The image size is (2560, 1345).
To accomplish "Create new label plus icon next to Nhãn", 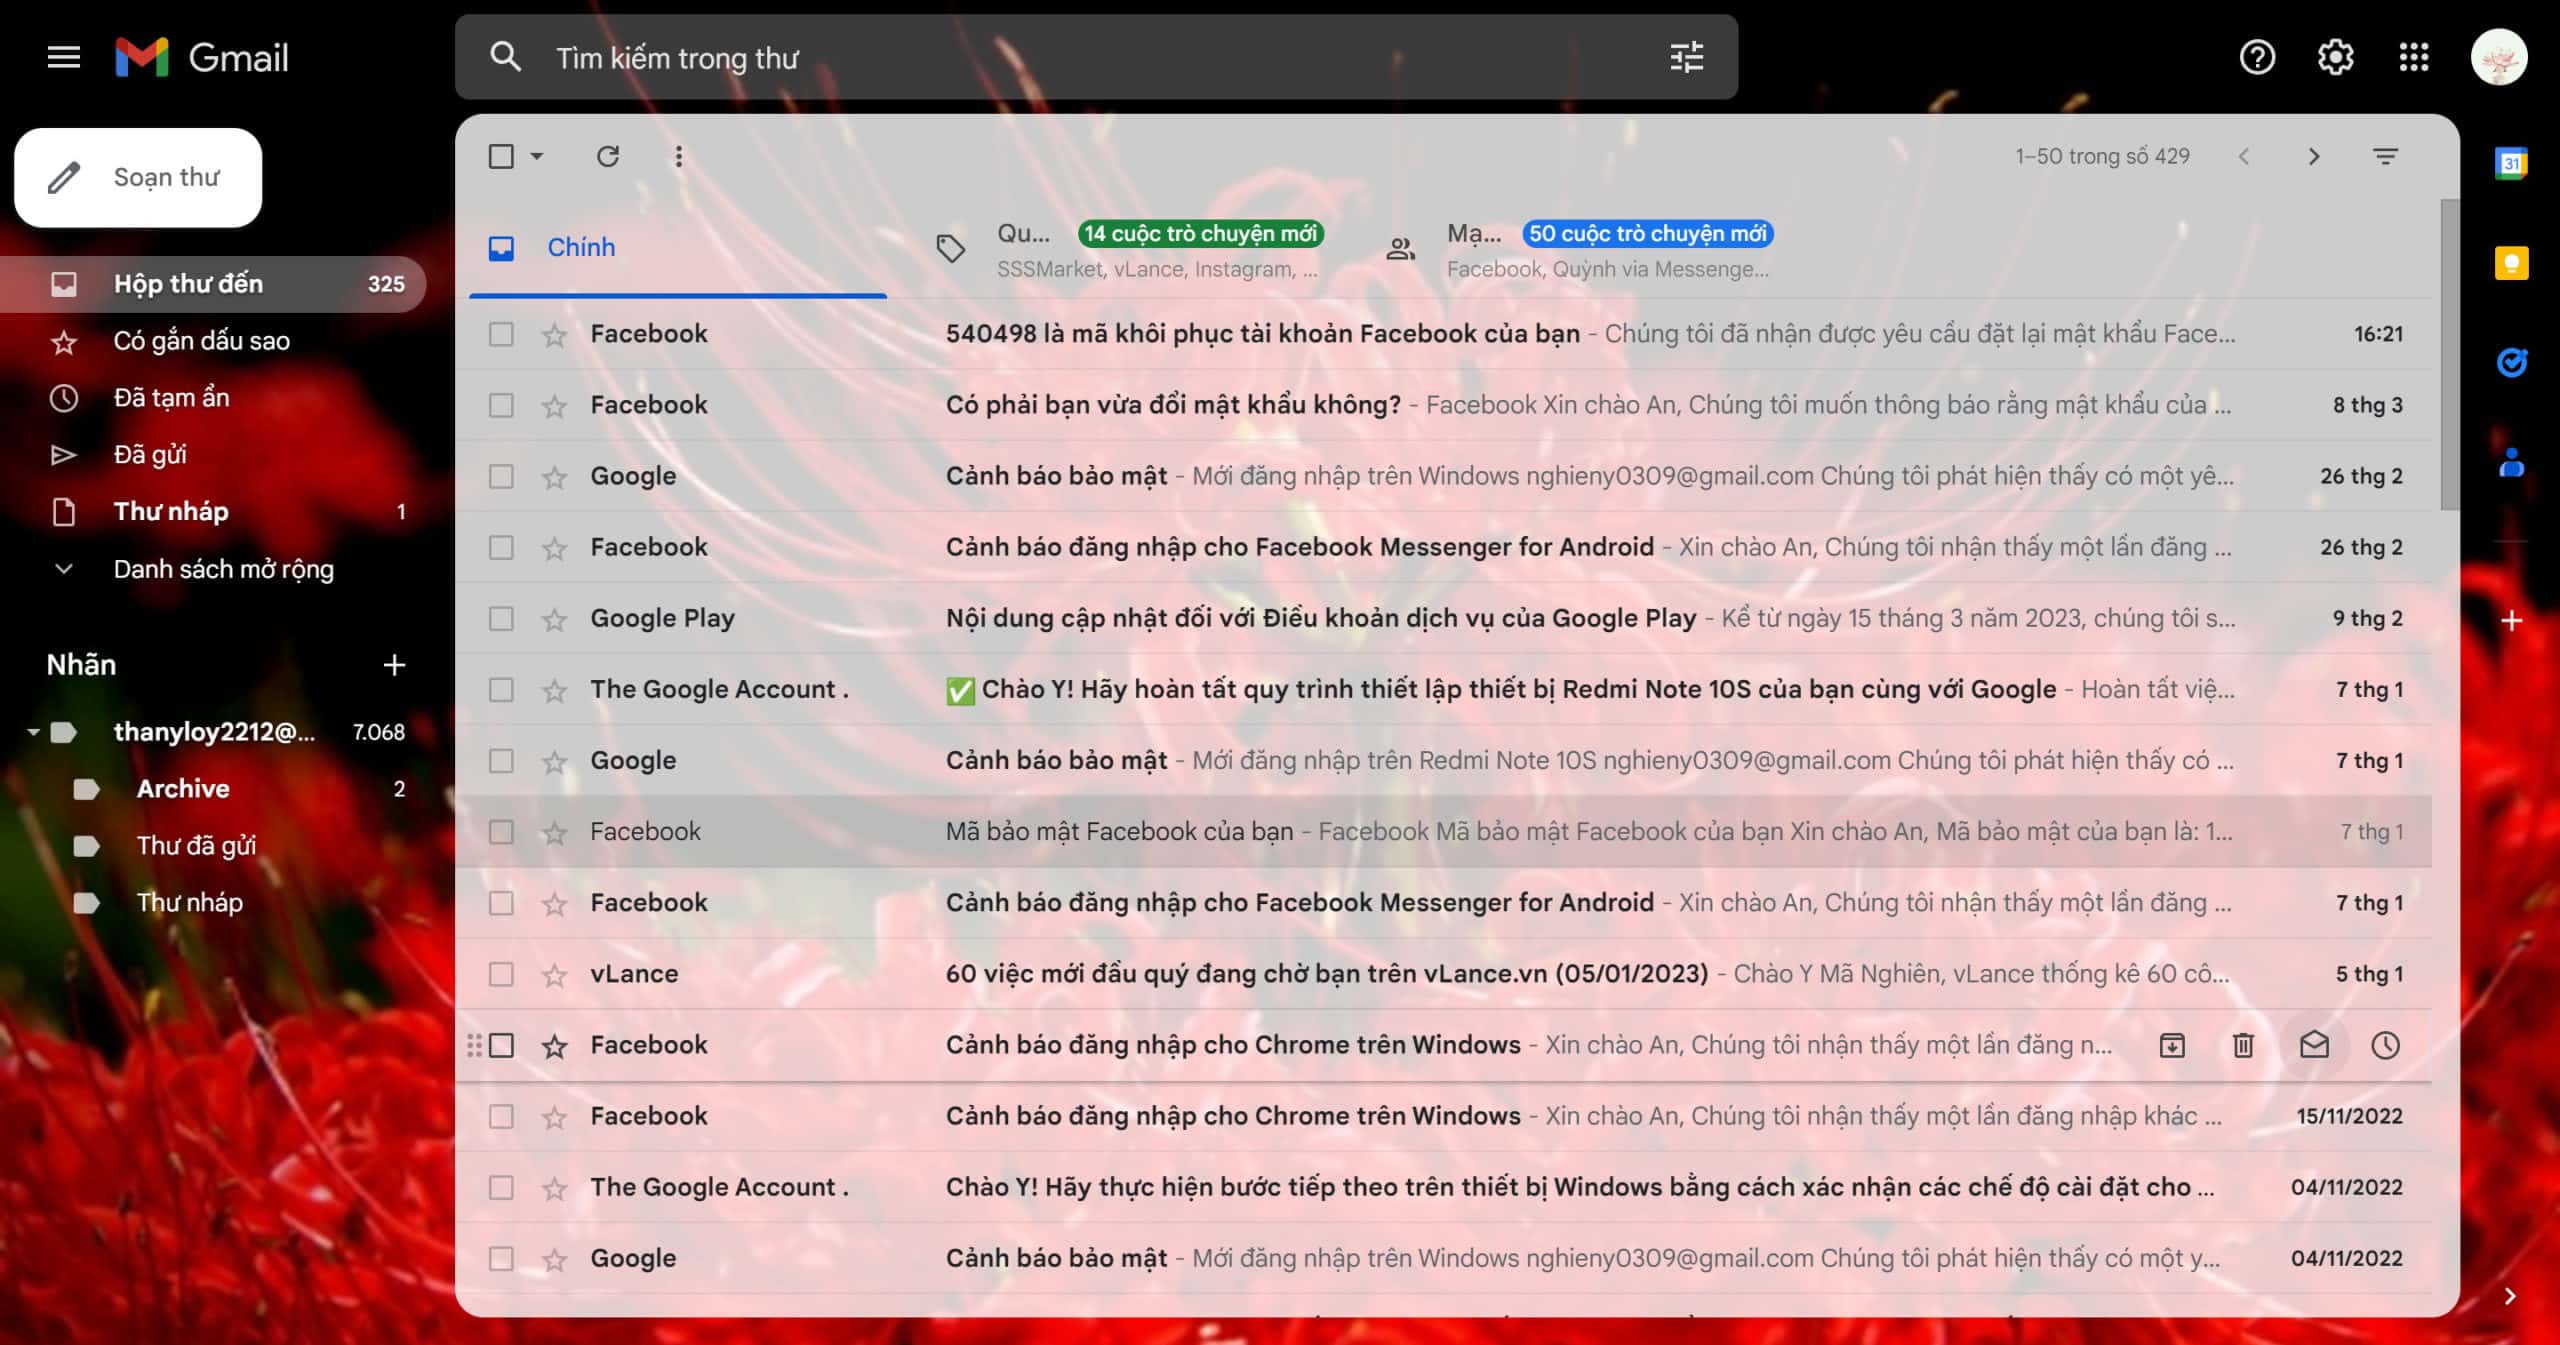I will 394,665.
